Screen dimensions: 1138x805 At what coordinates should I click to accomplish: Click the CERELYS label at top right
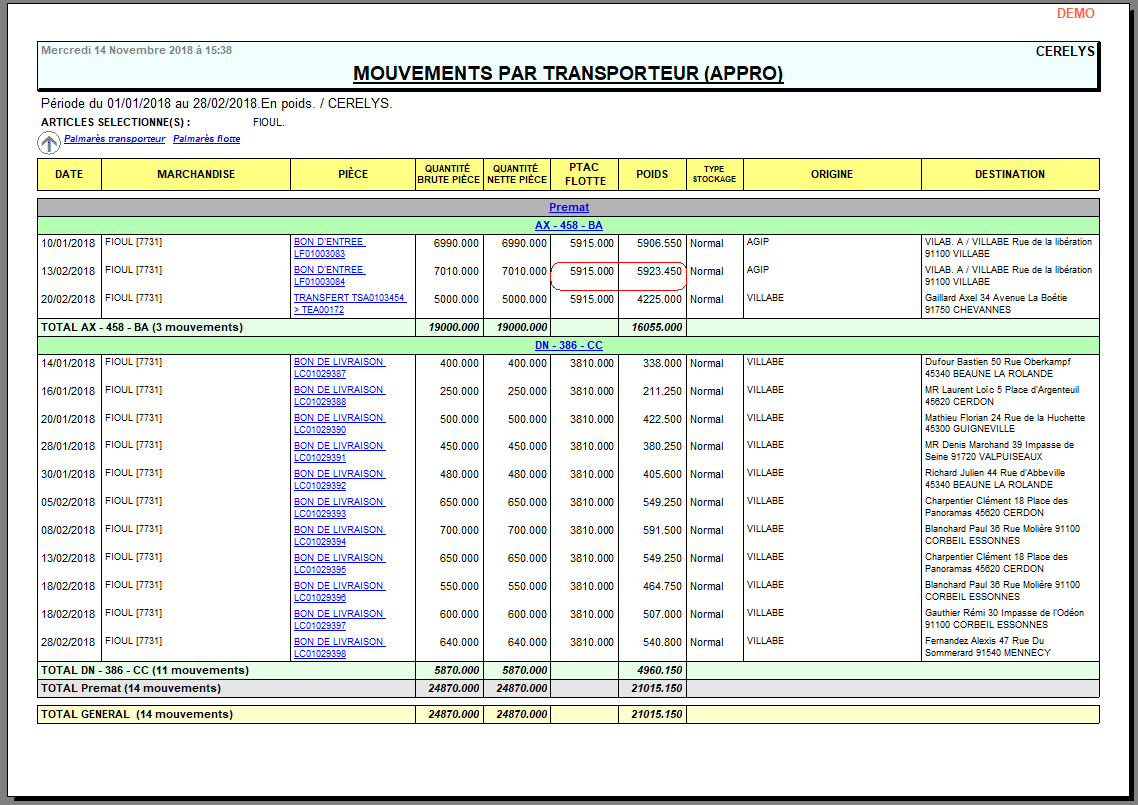(1067, 48)
